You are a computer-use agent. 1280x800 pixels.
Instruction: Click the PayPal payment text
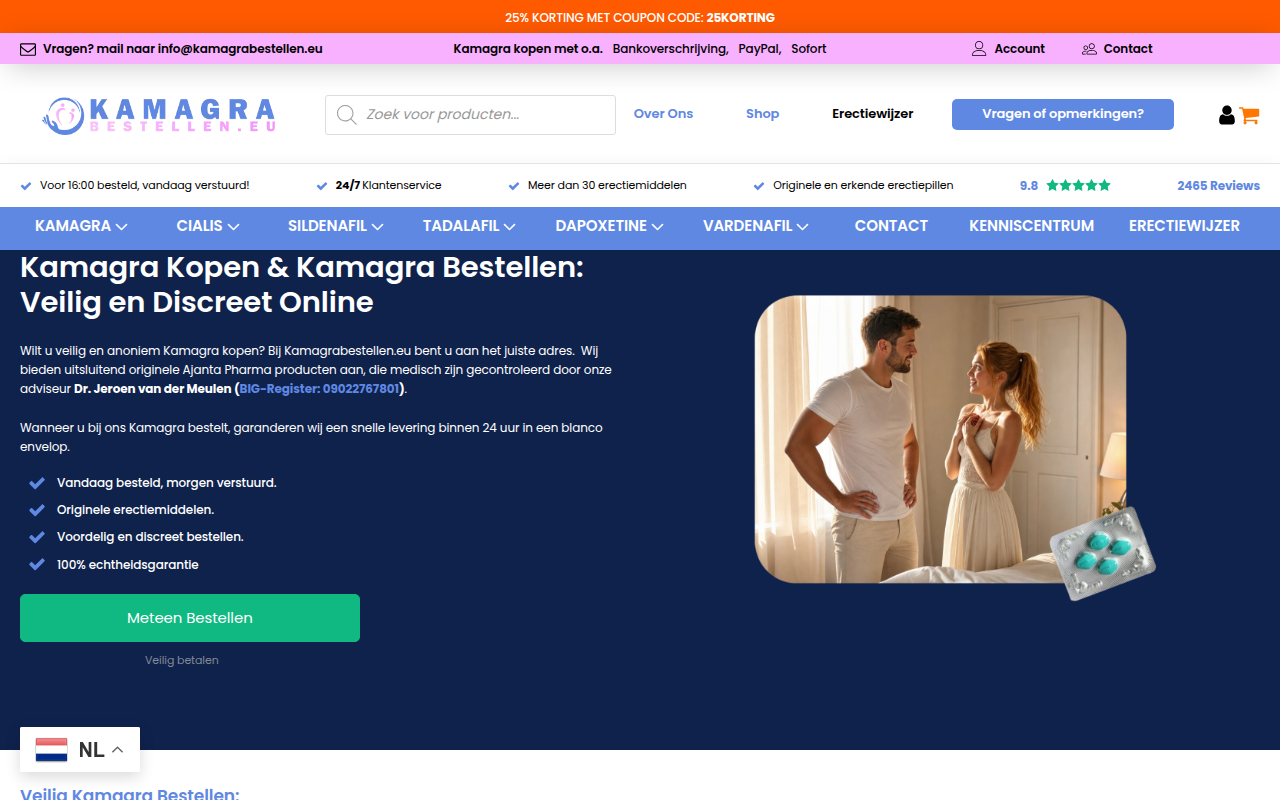coord(759,49)
